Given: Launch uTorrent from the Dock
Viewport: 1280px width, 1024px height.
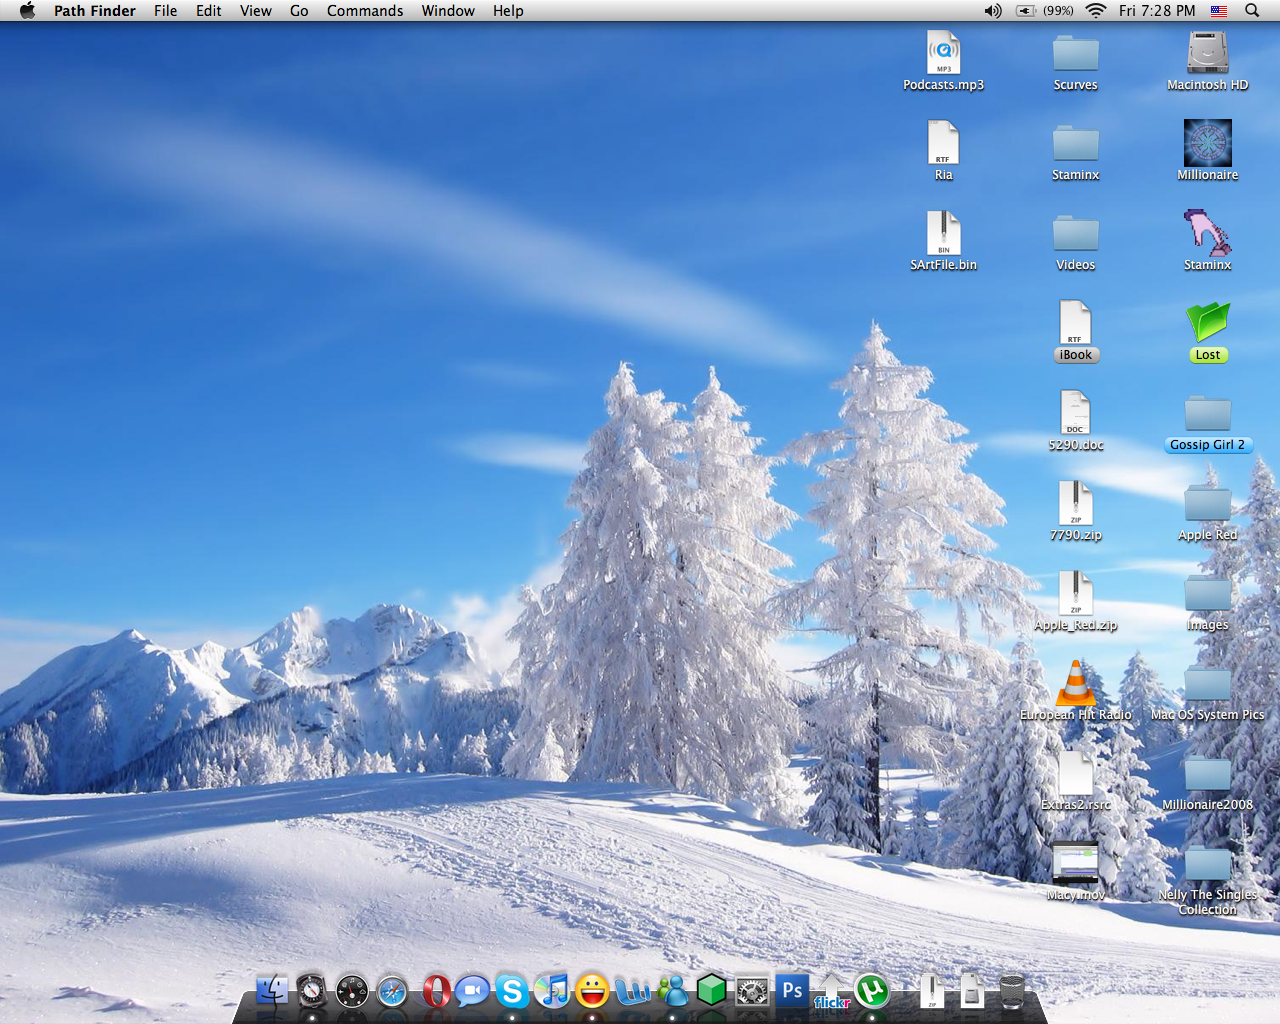Looking at the screenshot, I should pos(872,991).
